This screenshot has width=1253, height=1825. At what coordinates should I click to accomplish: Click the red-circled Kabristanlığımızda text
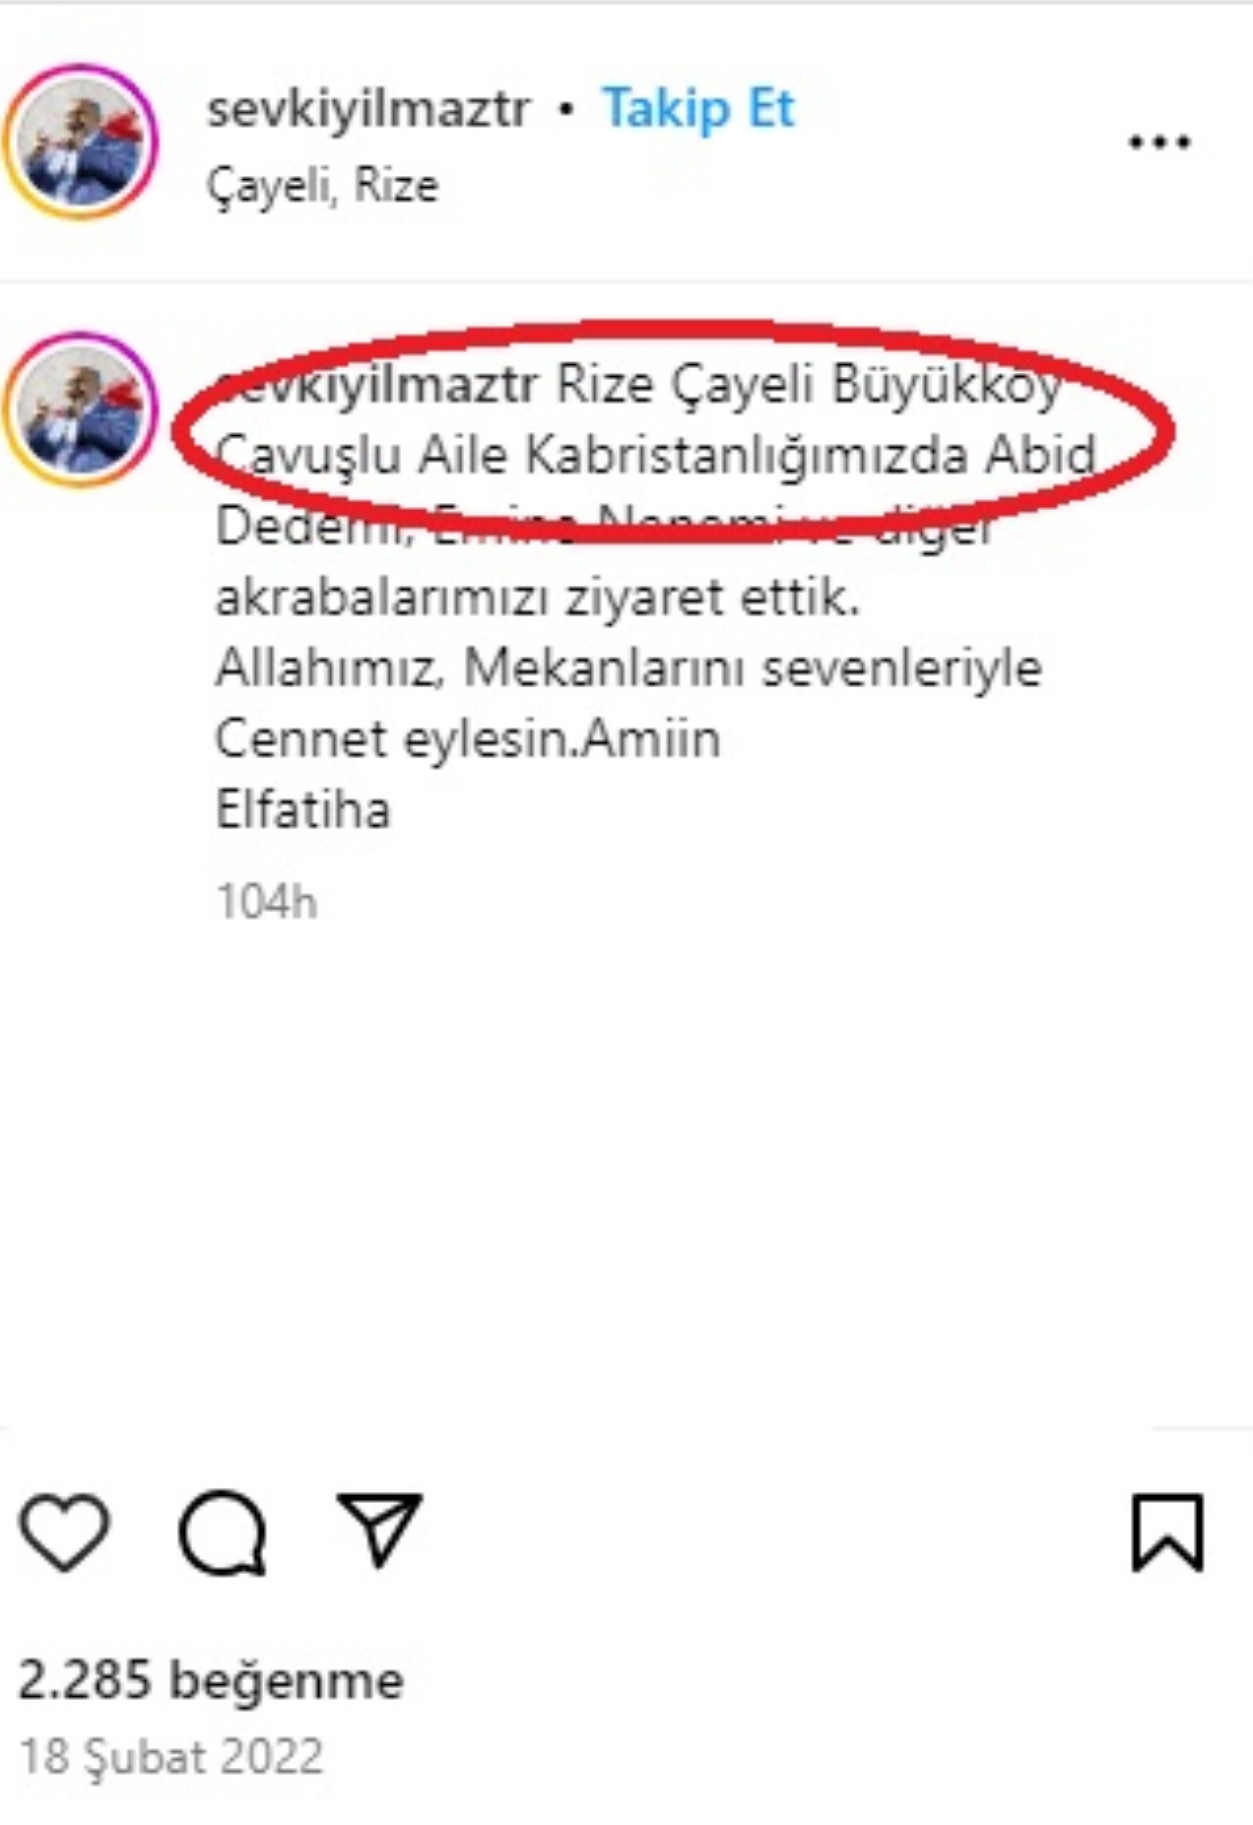pos(747,455)
